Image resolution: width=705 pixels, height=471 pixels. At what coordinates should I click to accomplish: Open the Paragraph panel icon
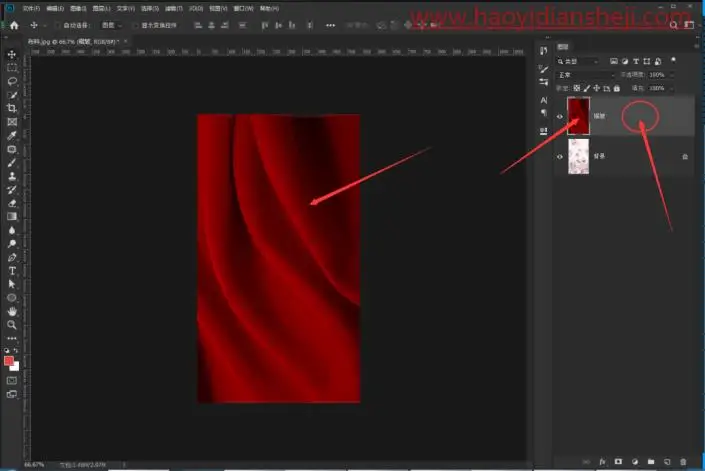tap(544, 112)
